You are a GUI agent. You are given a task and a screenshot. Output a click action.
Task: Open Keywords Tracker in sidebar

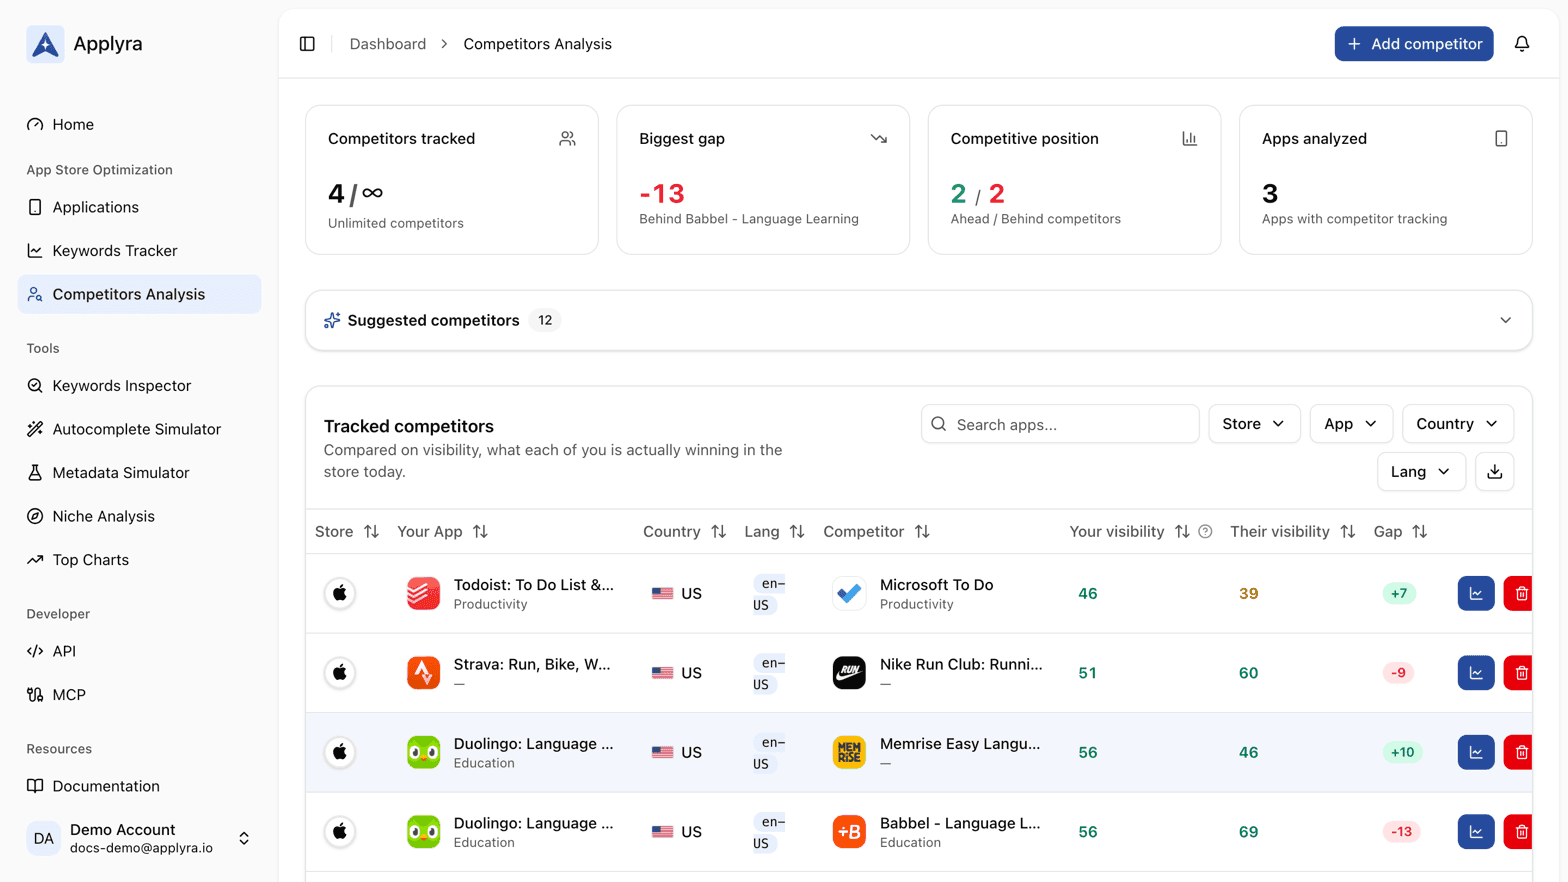tap(140, 251)
